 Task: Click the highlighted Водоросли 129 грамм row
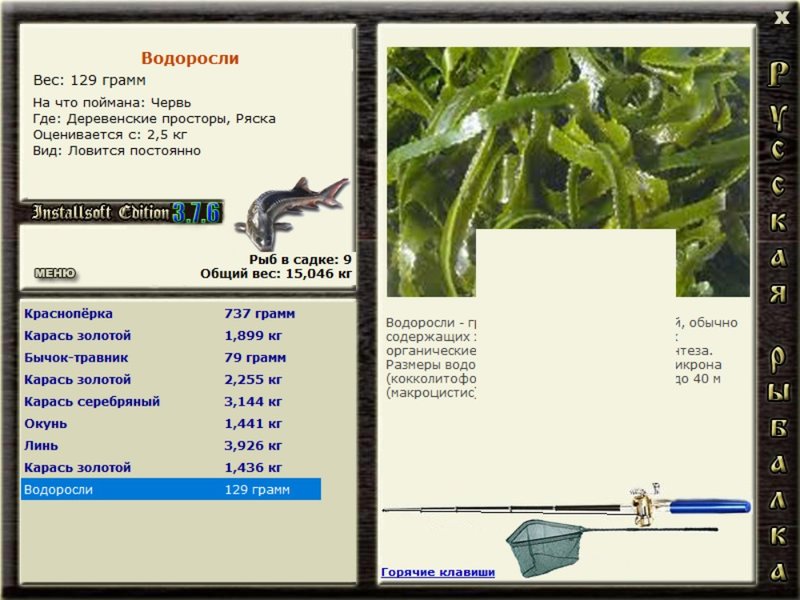[170, 489]
